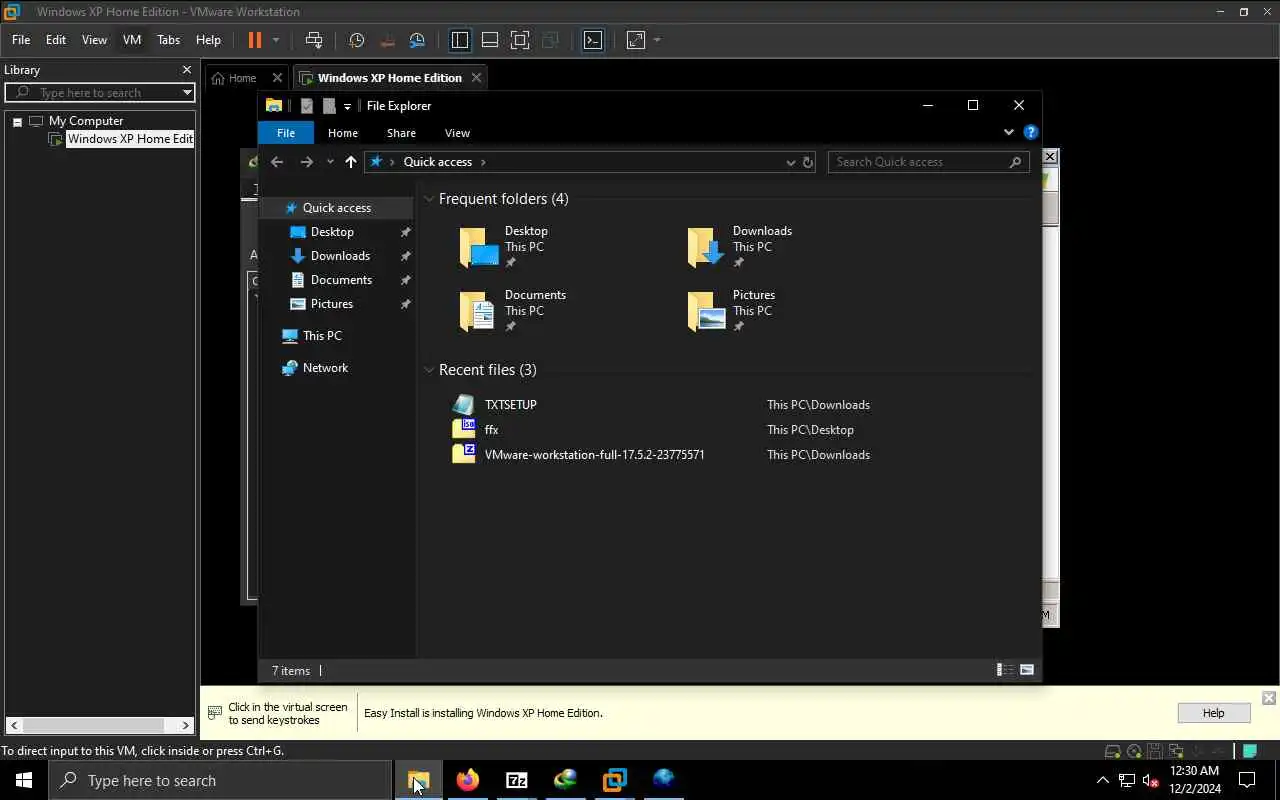Open the address bar history dropdown
This screenshot has height=800, width=1280.
(x=790, y=162)
